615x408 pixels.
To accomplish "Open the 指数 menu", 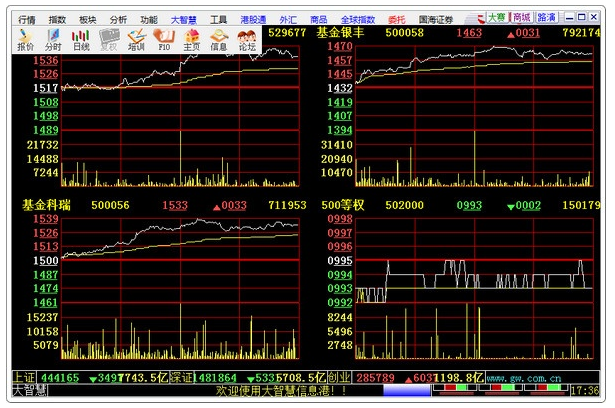I will point(57,19).
